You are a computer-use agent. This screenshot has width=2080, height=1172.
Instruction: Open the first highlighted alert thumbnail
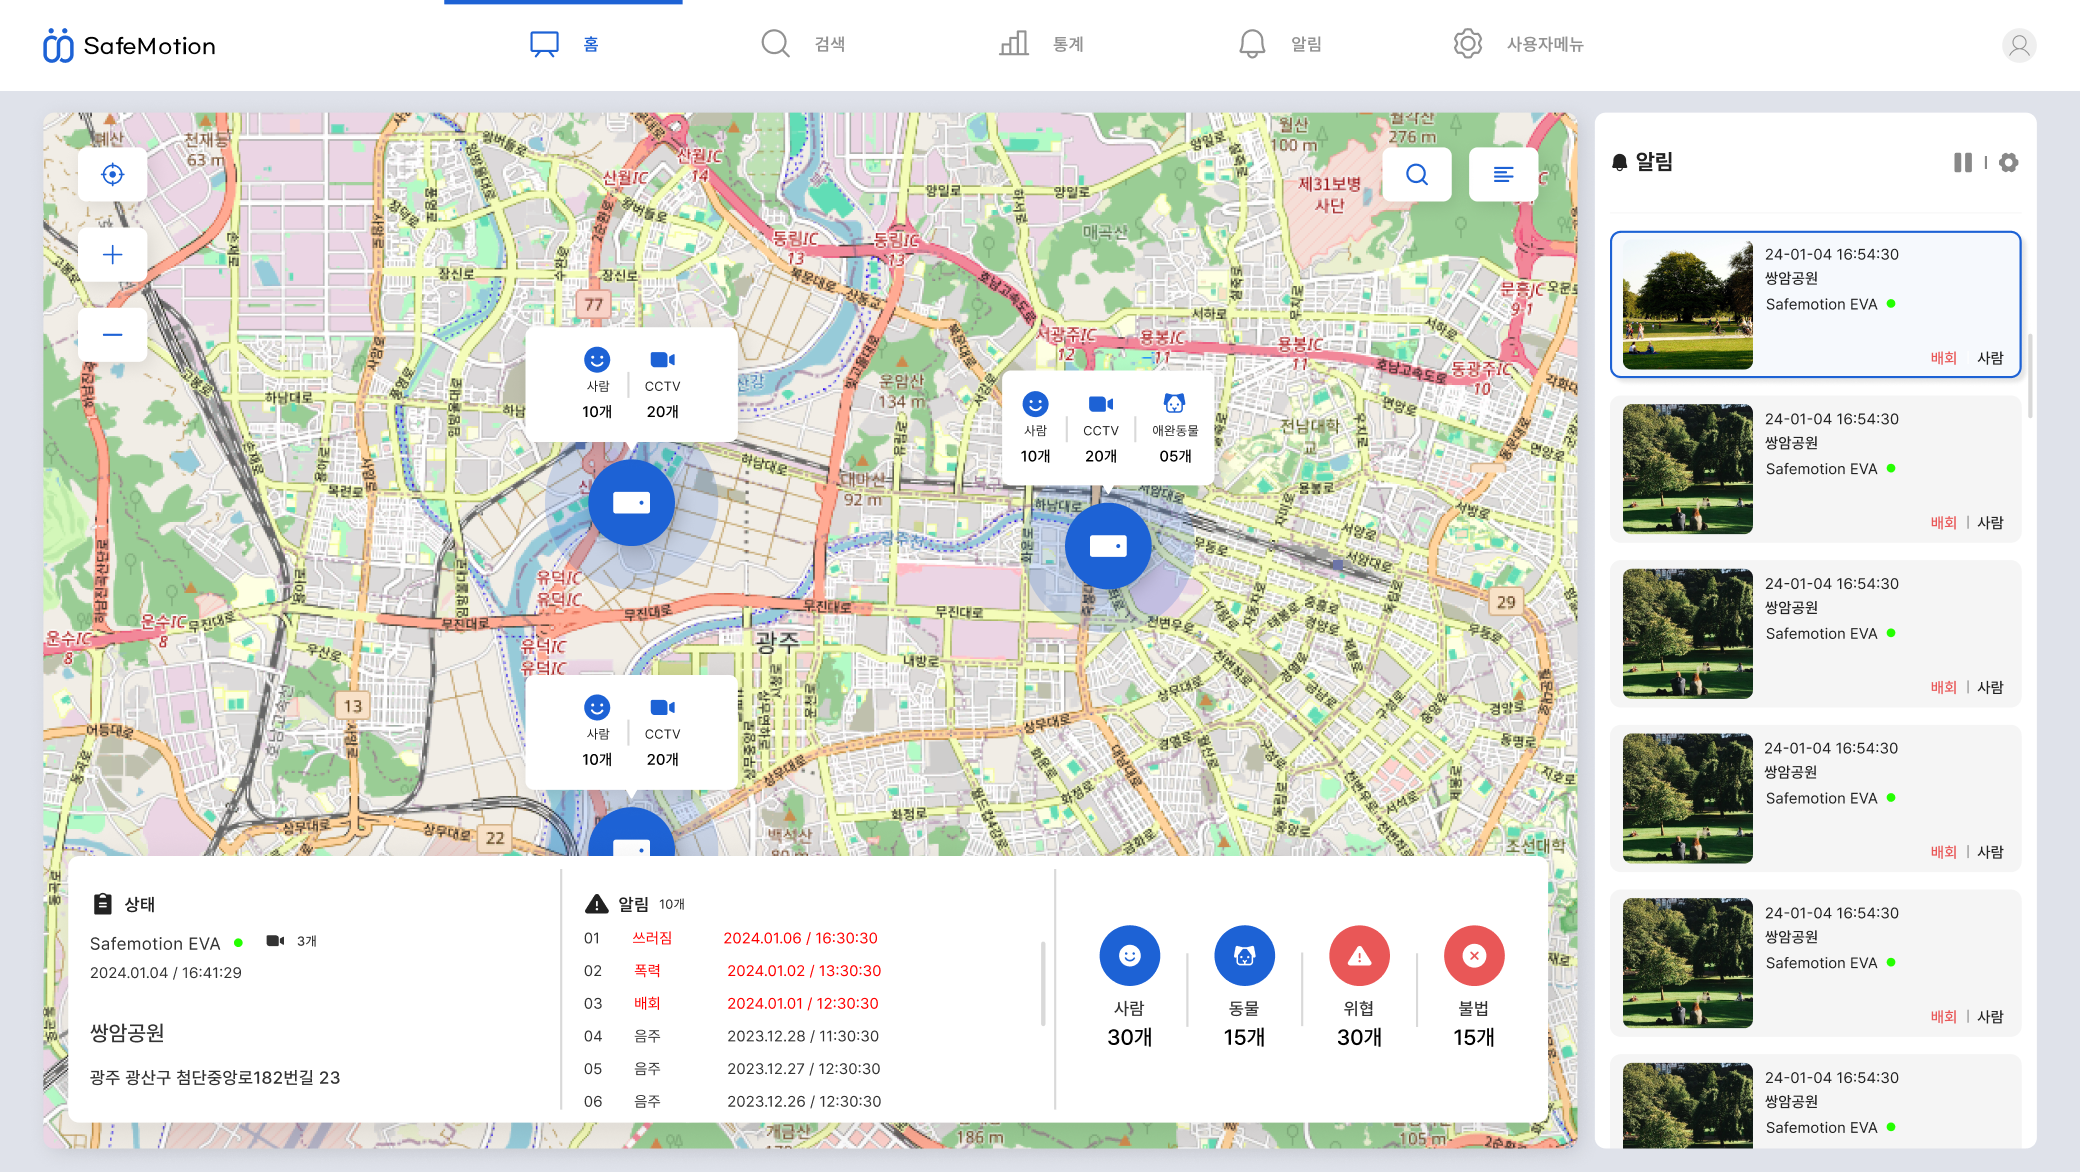click(x=1688, y=304)
